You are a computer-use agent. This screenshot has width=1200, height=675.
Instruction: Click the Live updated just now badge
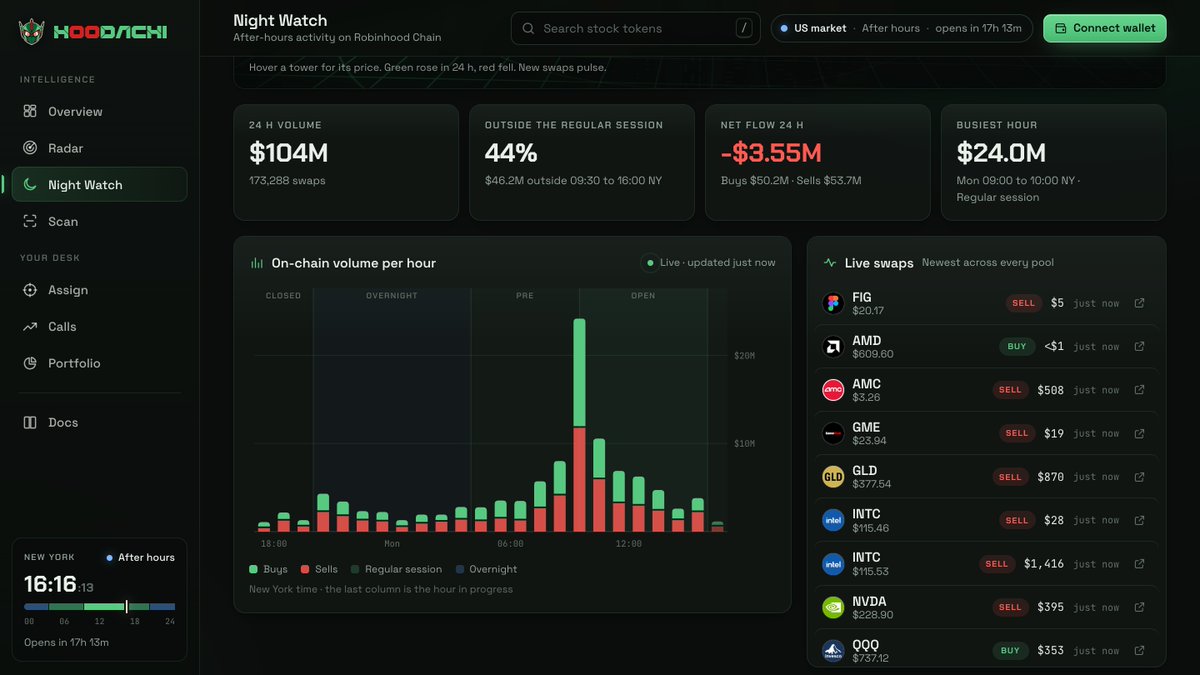tap(709, 262)
